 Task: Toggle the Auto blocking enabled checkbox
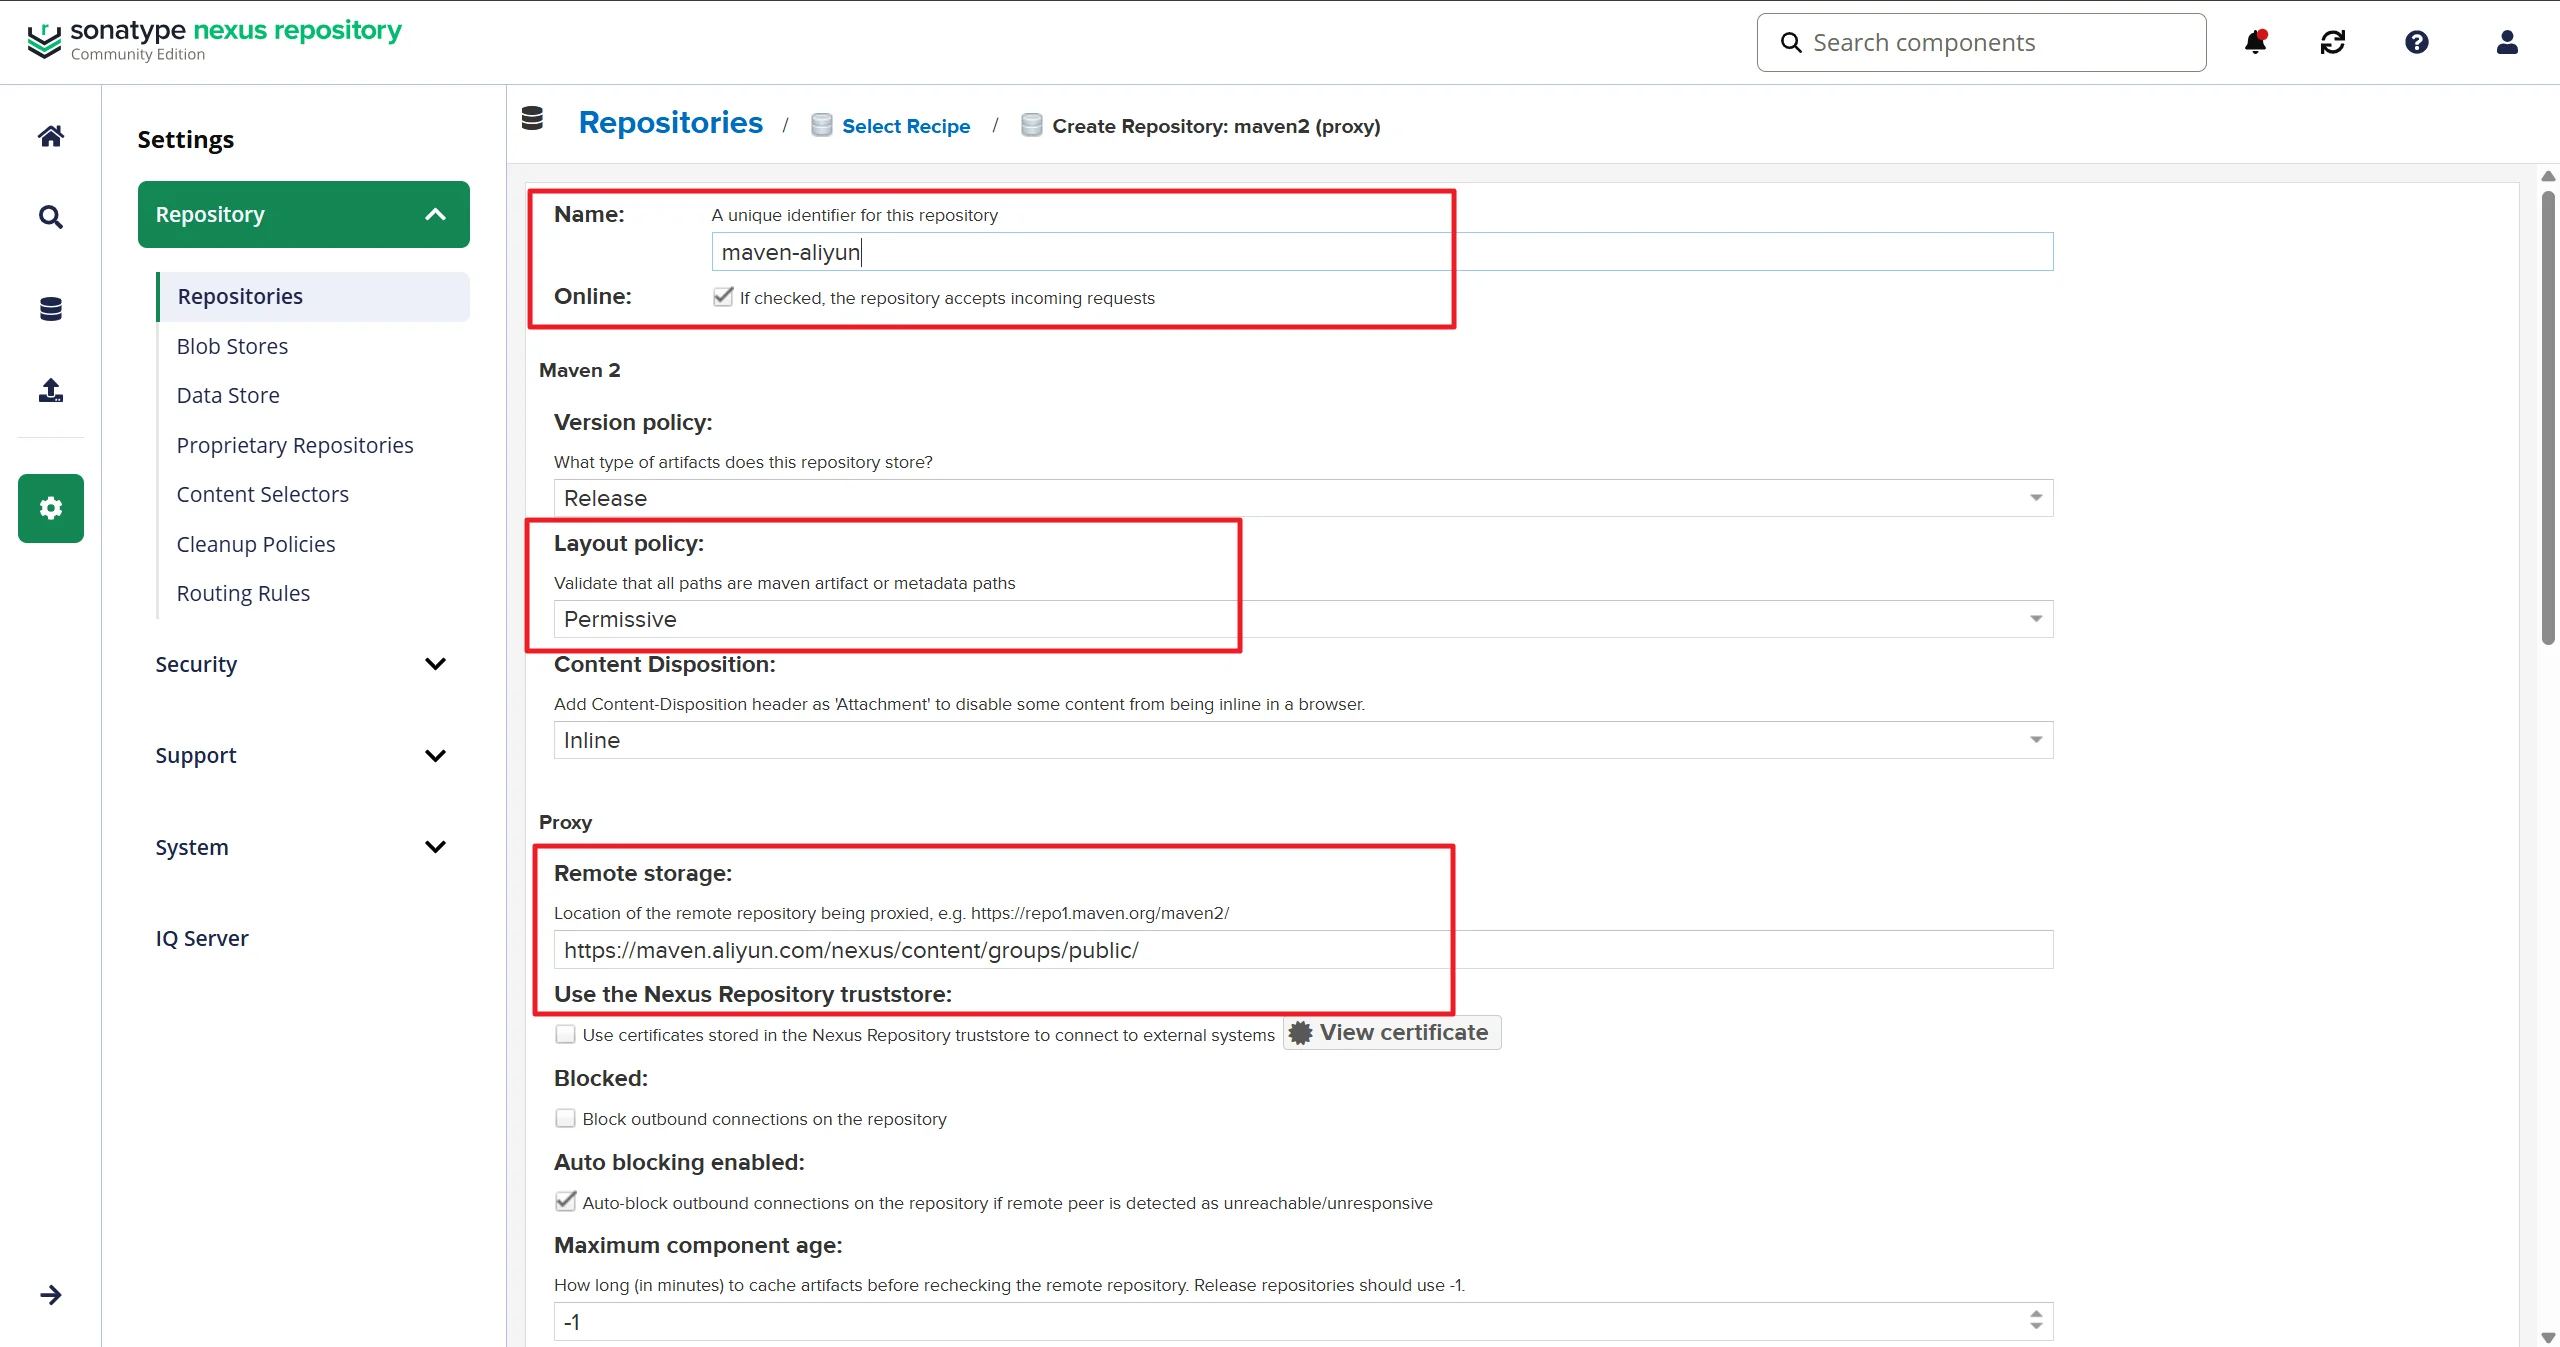(565, 1201)
